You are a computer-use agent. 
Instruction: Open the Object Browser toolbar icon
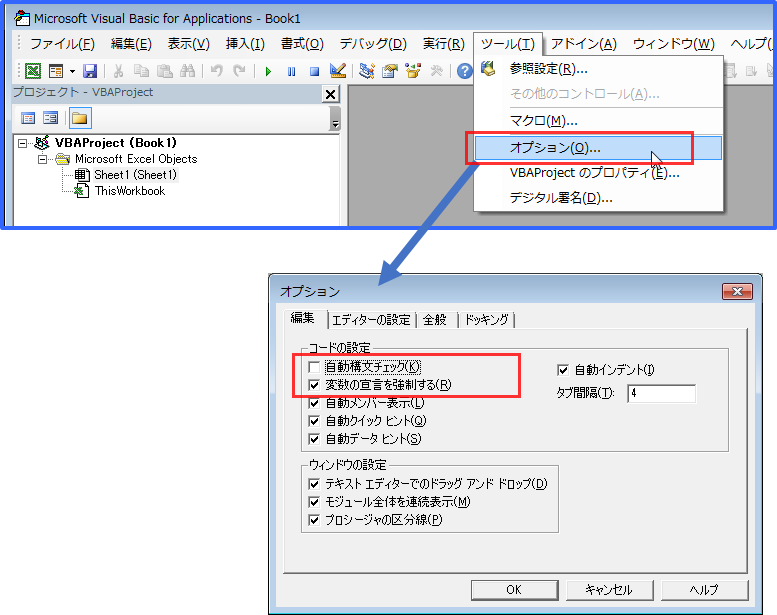tap(413, 71)
